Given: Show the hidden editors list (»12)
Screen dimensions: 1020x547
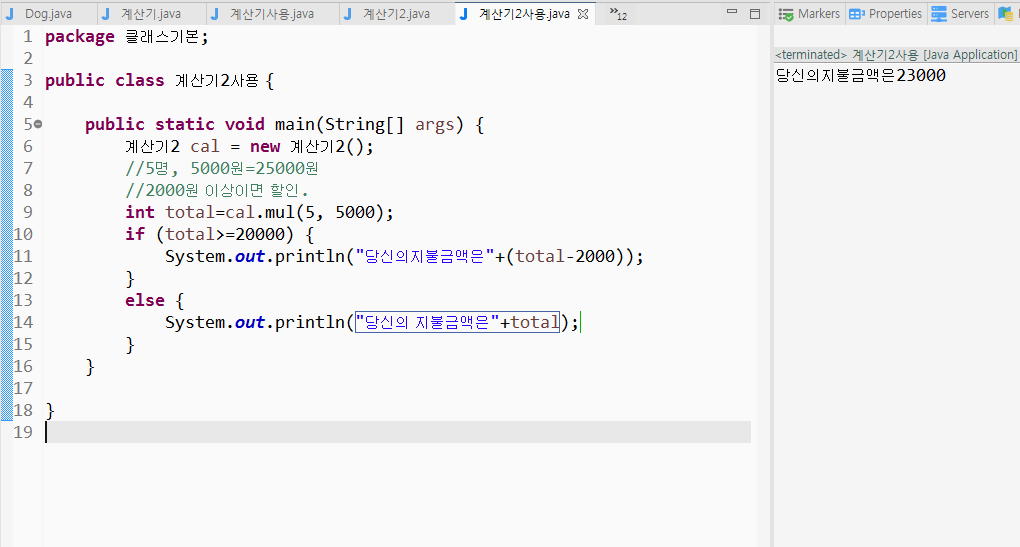Looking at the screenshot, I should 618,14.
